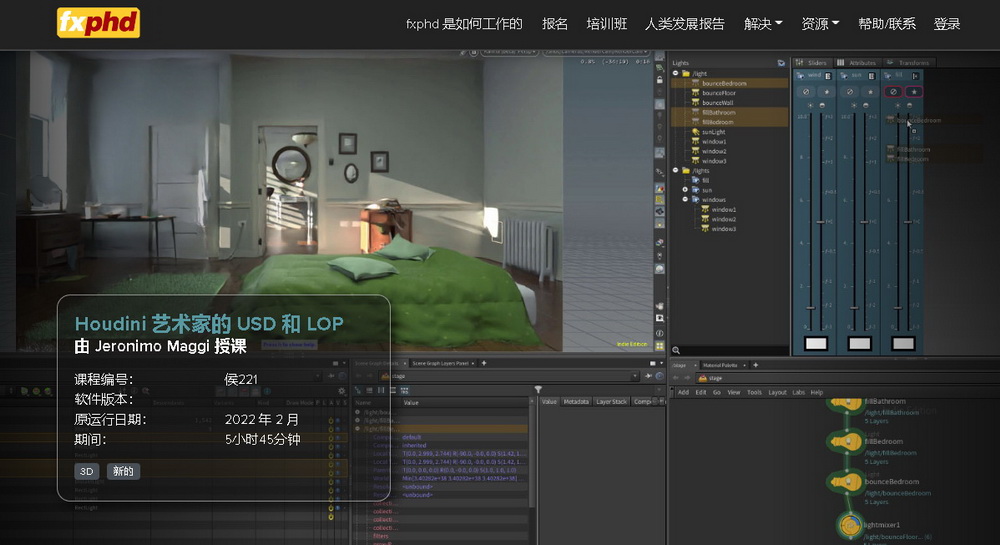Click the magnifier search icon below Lights tree
The width and height of the screenshot is (1000, 545).
676,351
